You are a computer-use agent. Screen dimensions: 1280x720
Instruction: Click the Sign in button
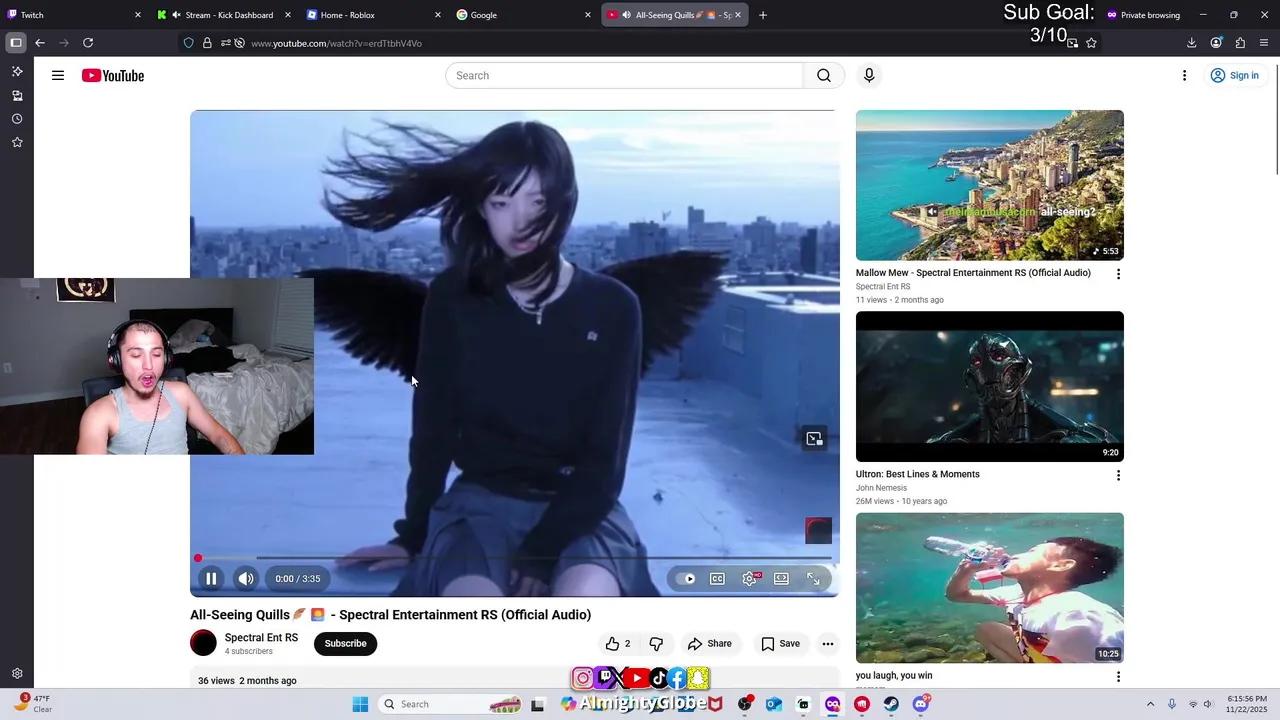coord(1234,75)
